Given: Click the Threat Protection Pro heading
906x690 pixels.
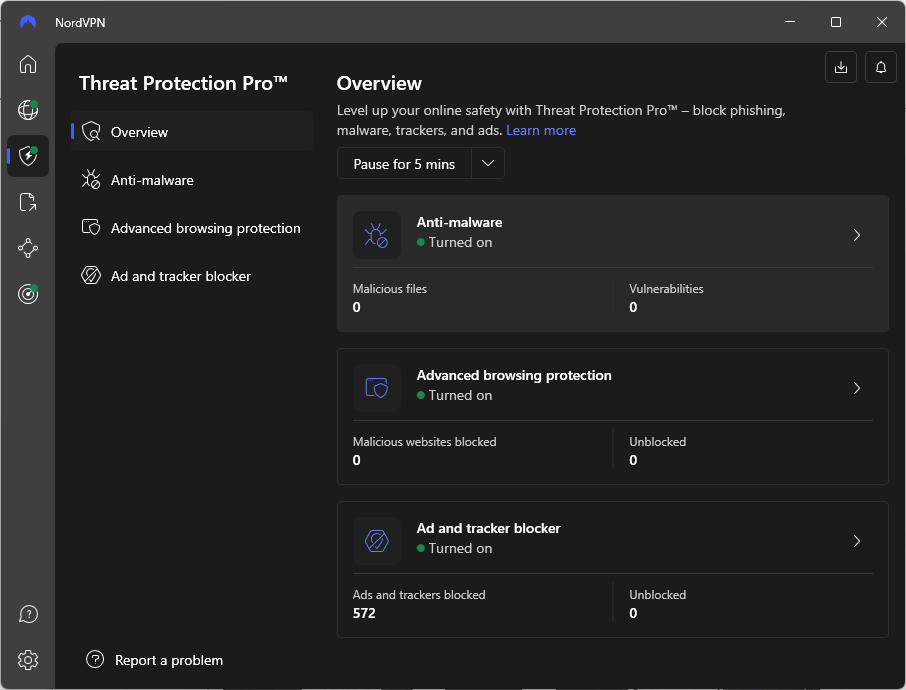Looking at the screenshot, I should pos(183,83).
